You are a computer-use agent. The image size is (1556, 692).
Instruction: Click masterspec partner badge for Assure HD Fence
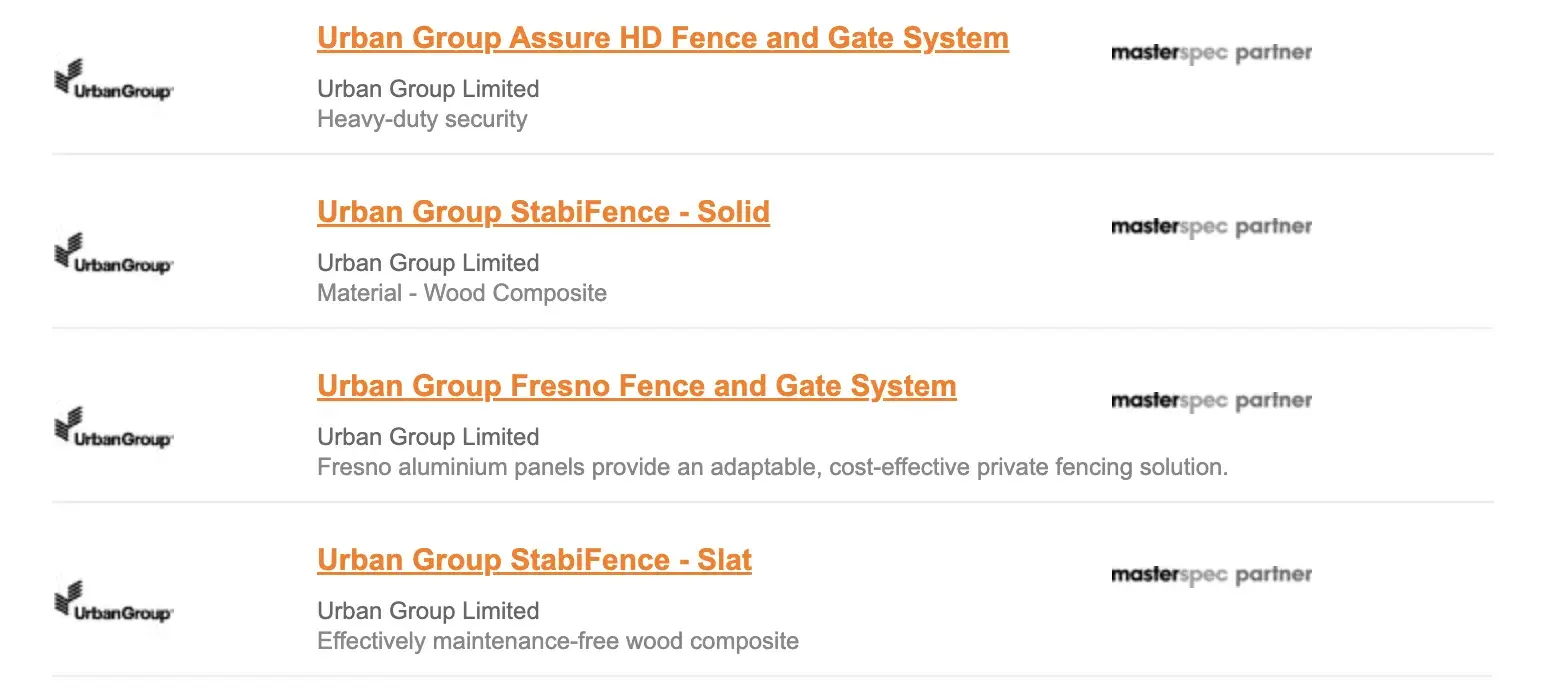click(x=1211, y=53)
